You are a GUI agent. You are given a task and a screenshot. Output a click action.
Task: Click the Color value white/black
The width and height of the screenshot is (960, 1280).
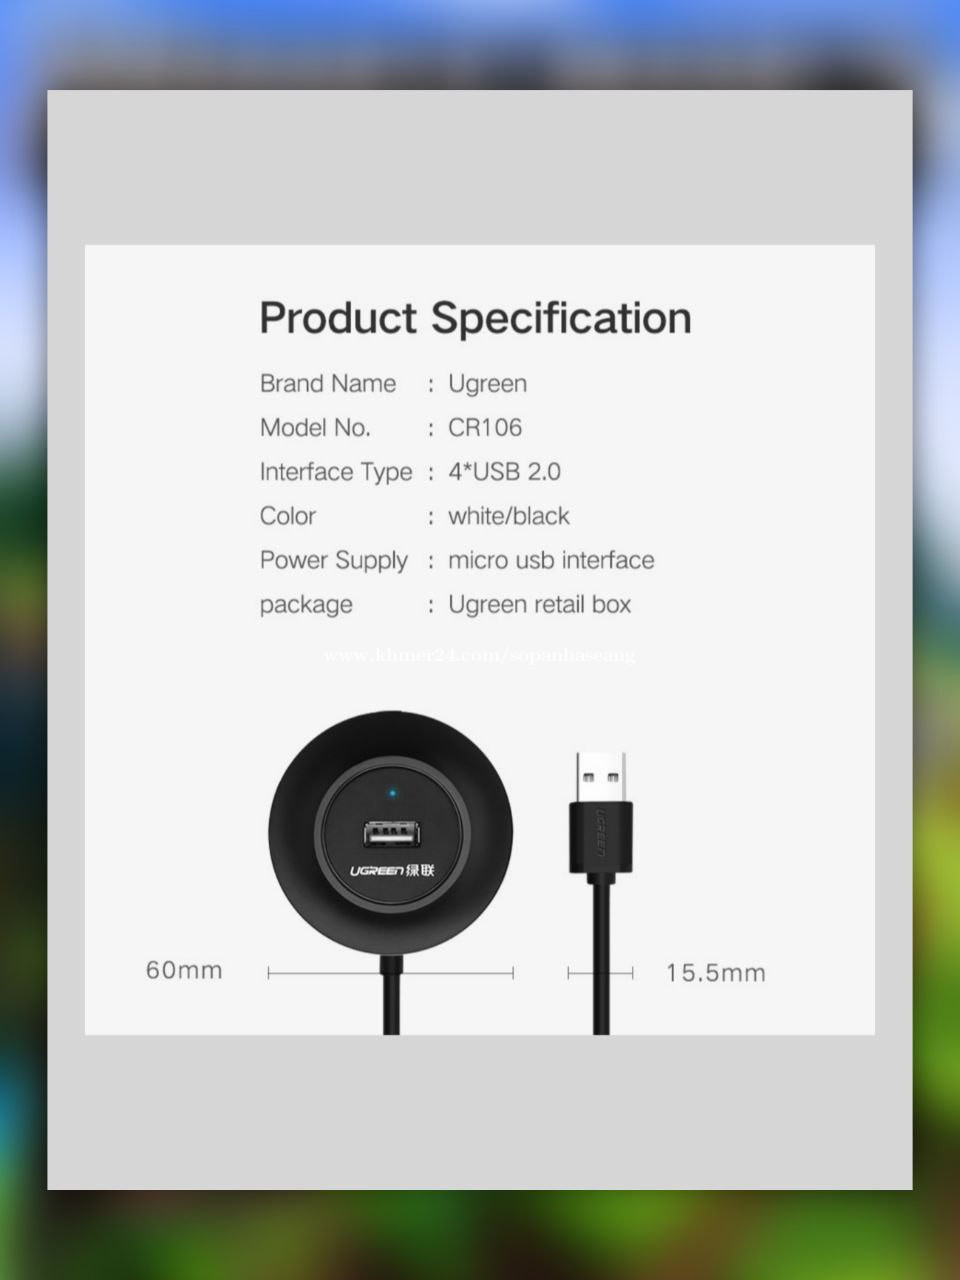tap(509, 516)
